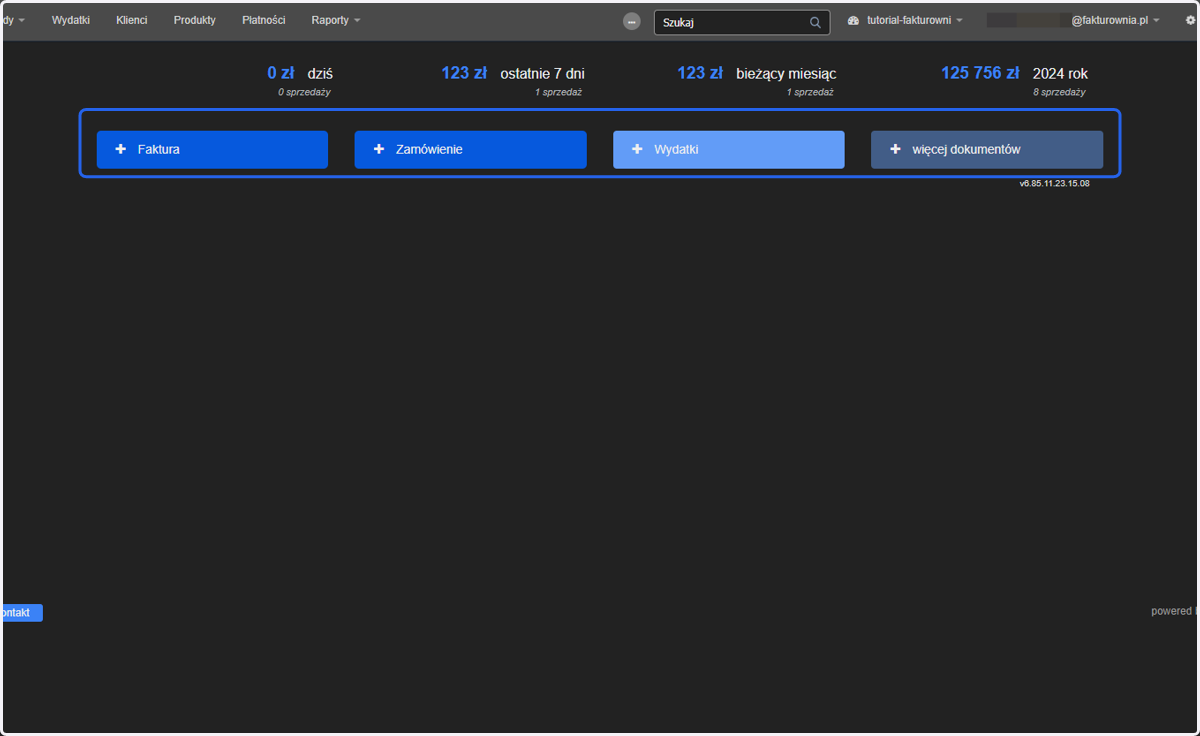Open więcej dokumentów options

point(987,149)
